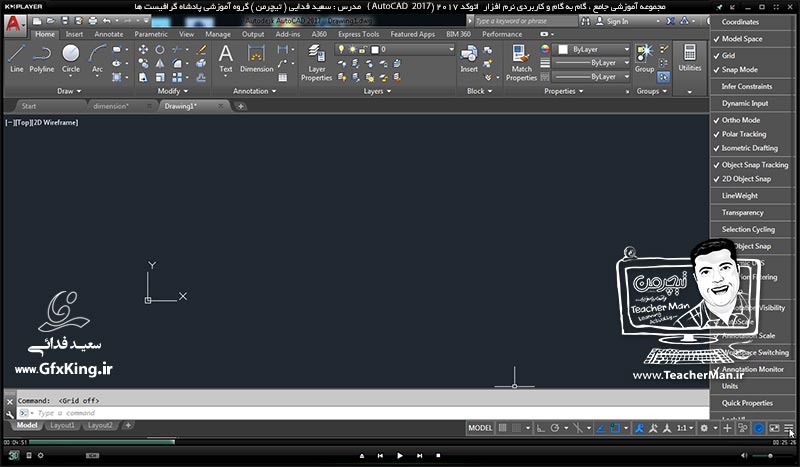Screen dimensions: 800x467
Task: Expand the Modify panel
Action: pos(172,91)
